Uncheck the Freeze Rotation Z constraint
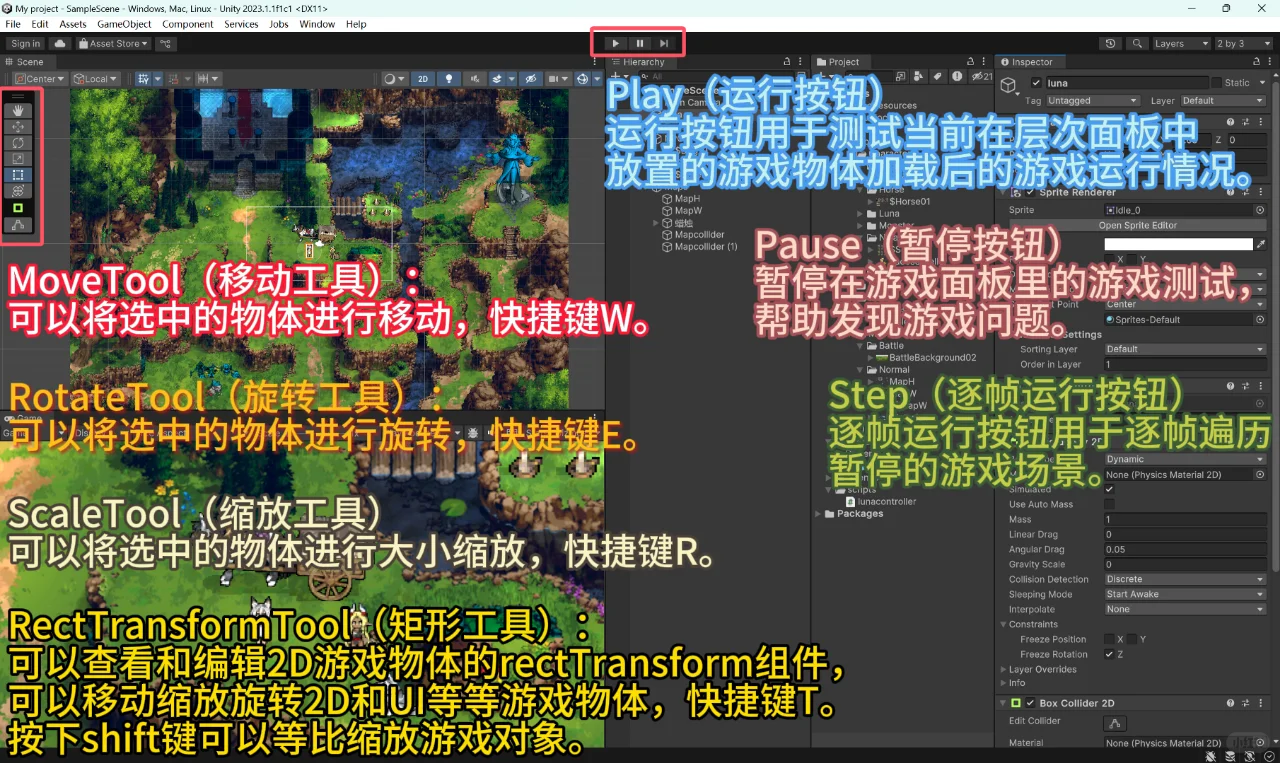 (1109, 655)
